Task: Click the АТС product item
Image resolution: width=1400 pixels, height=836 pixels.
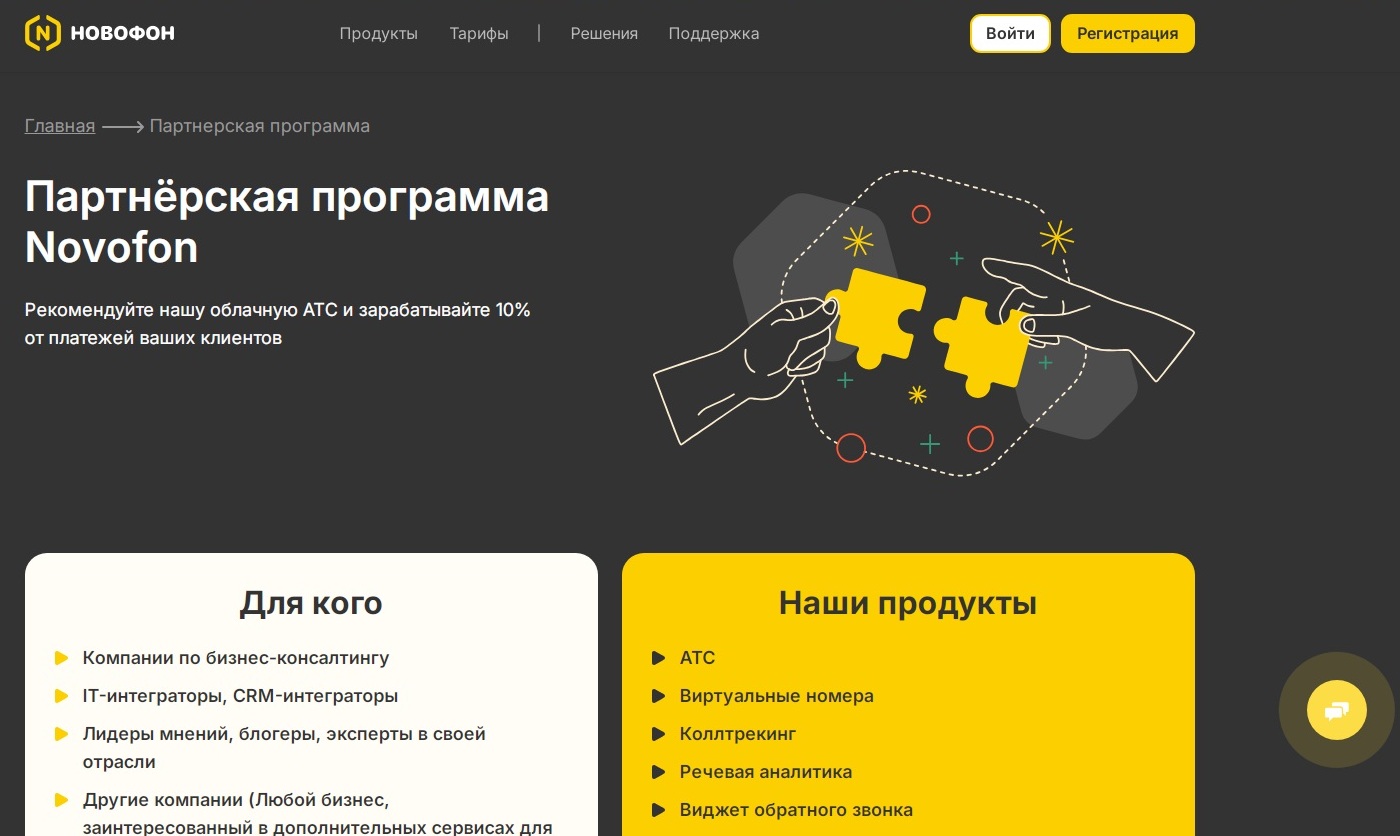Action: tap(697, 658)
